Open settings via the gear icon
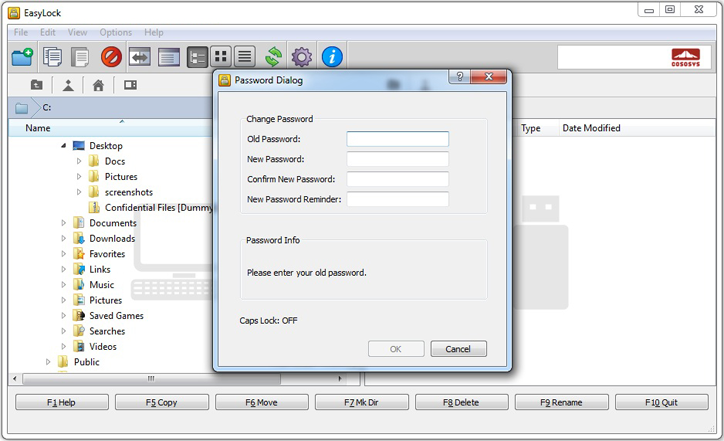This screenshot has height=441, width=724. [302, 57]
